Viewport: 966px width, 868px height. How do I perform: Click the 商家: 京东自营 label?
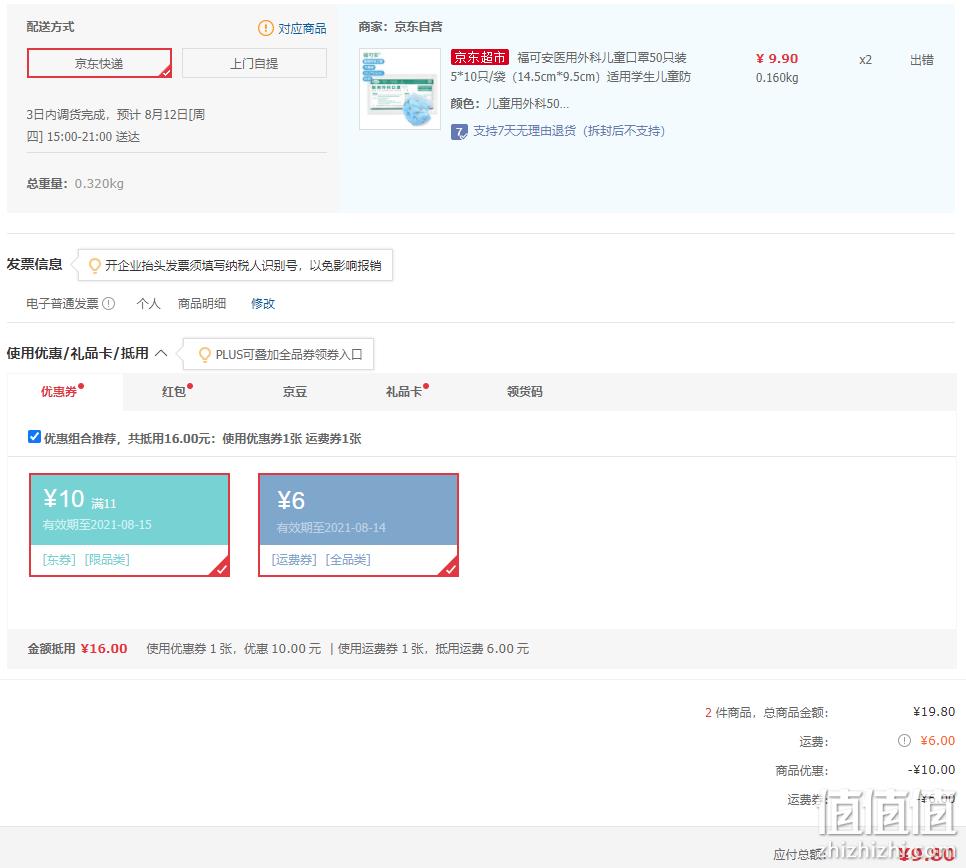point(400,26)
